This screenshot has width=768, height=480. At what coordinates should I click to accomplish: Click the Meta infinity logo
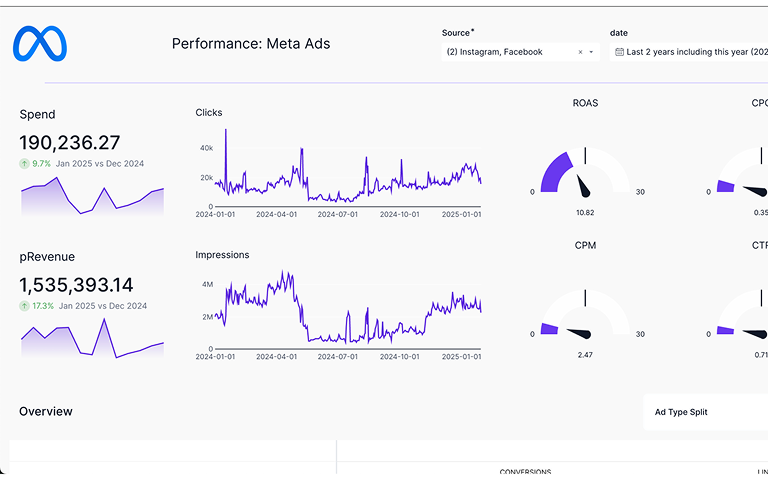pos(40,45)
